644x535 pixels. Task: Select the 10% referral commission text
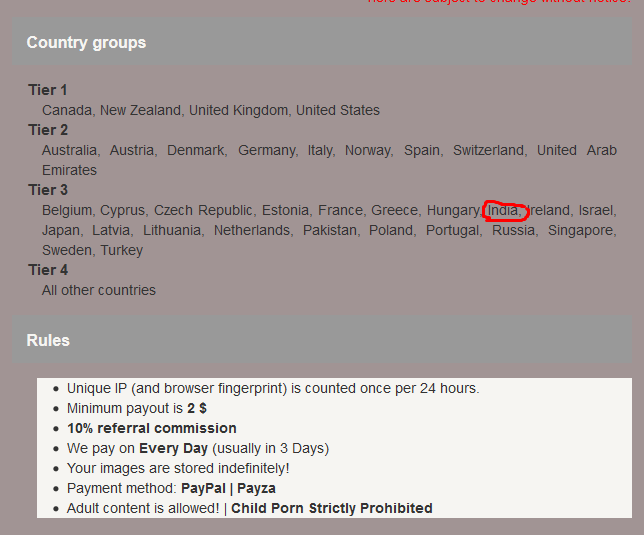(x=152, y=428)
